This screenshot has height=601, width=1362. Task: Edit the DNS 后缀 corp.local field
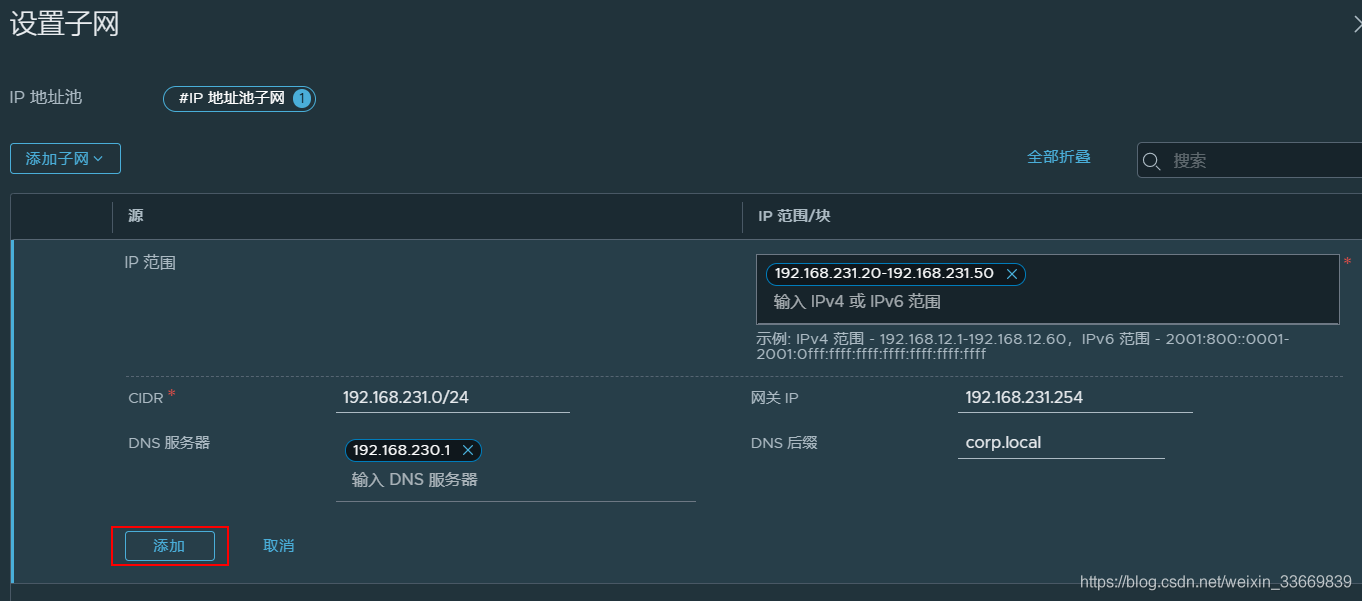[x=1060, y=443]
